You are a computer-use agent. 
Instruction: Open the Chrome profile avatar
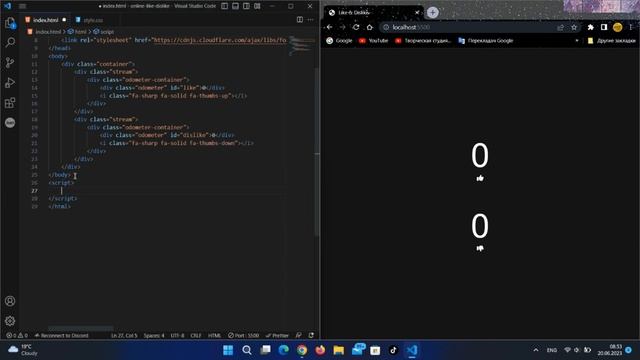[618, 27]
